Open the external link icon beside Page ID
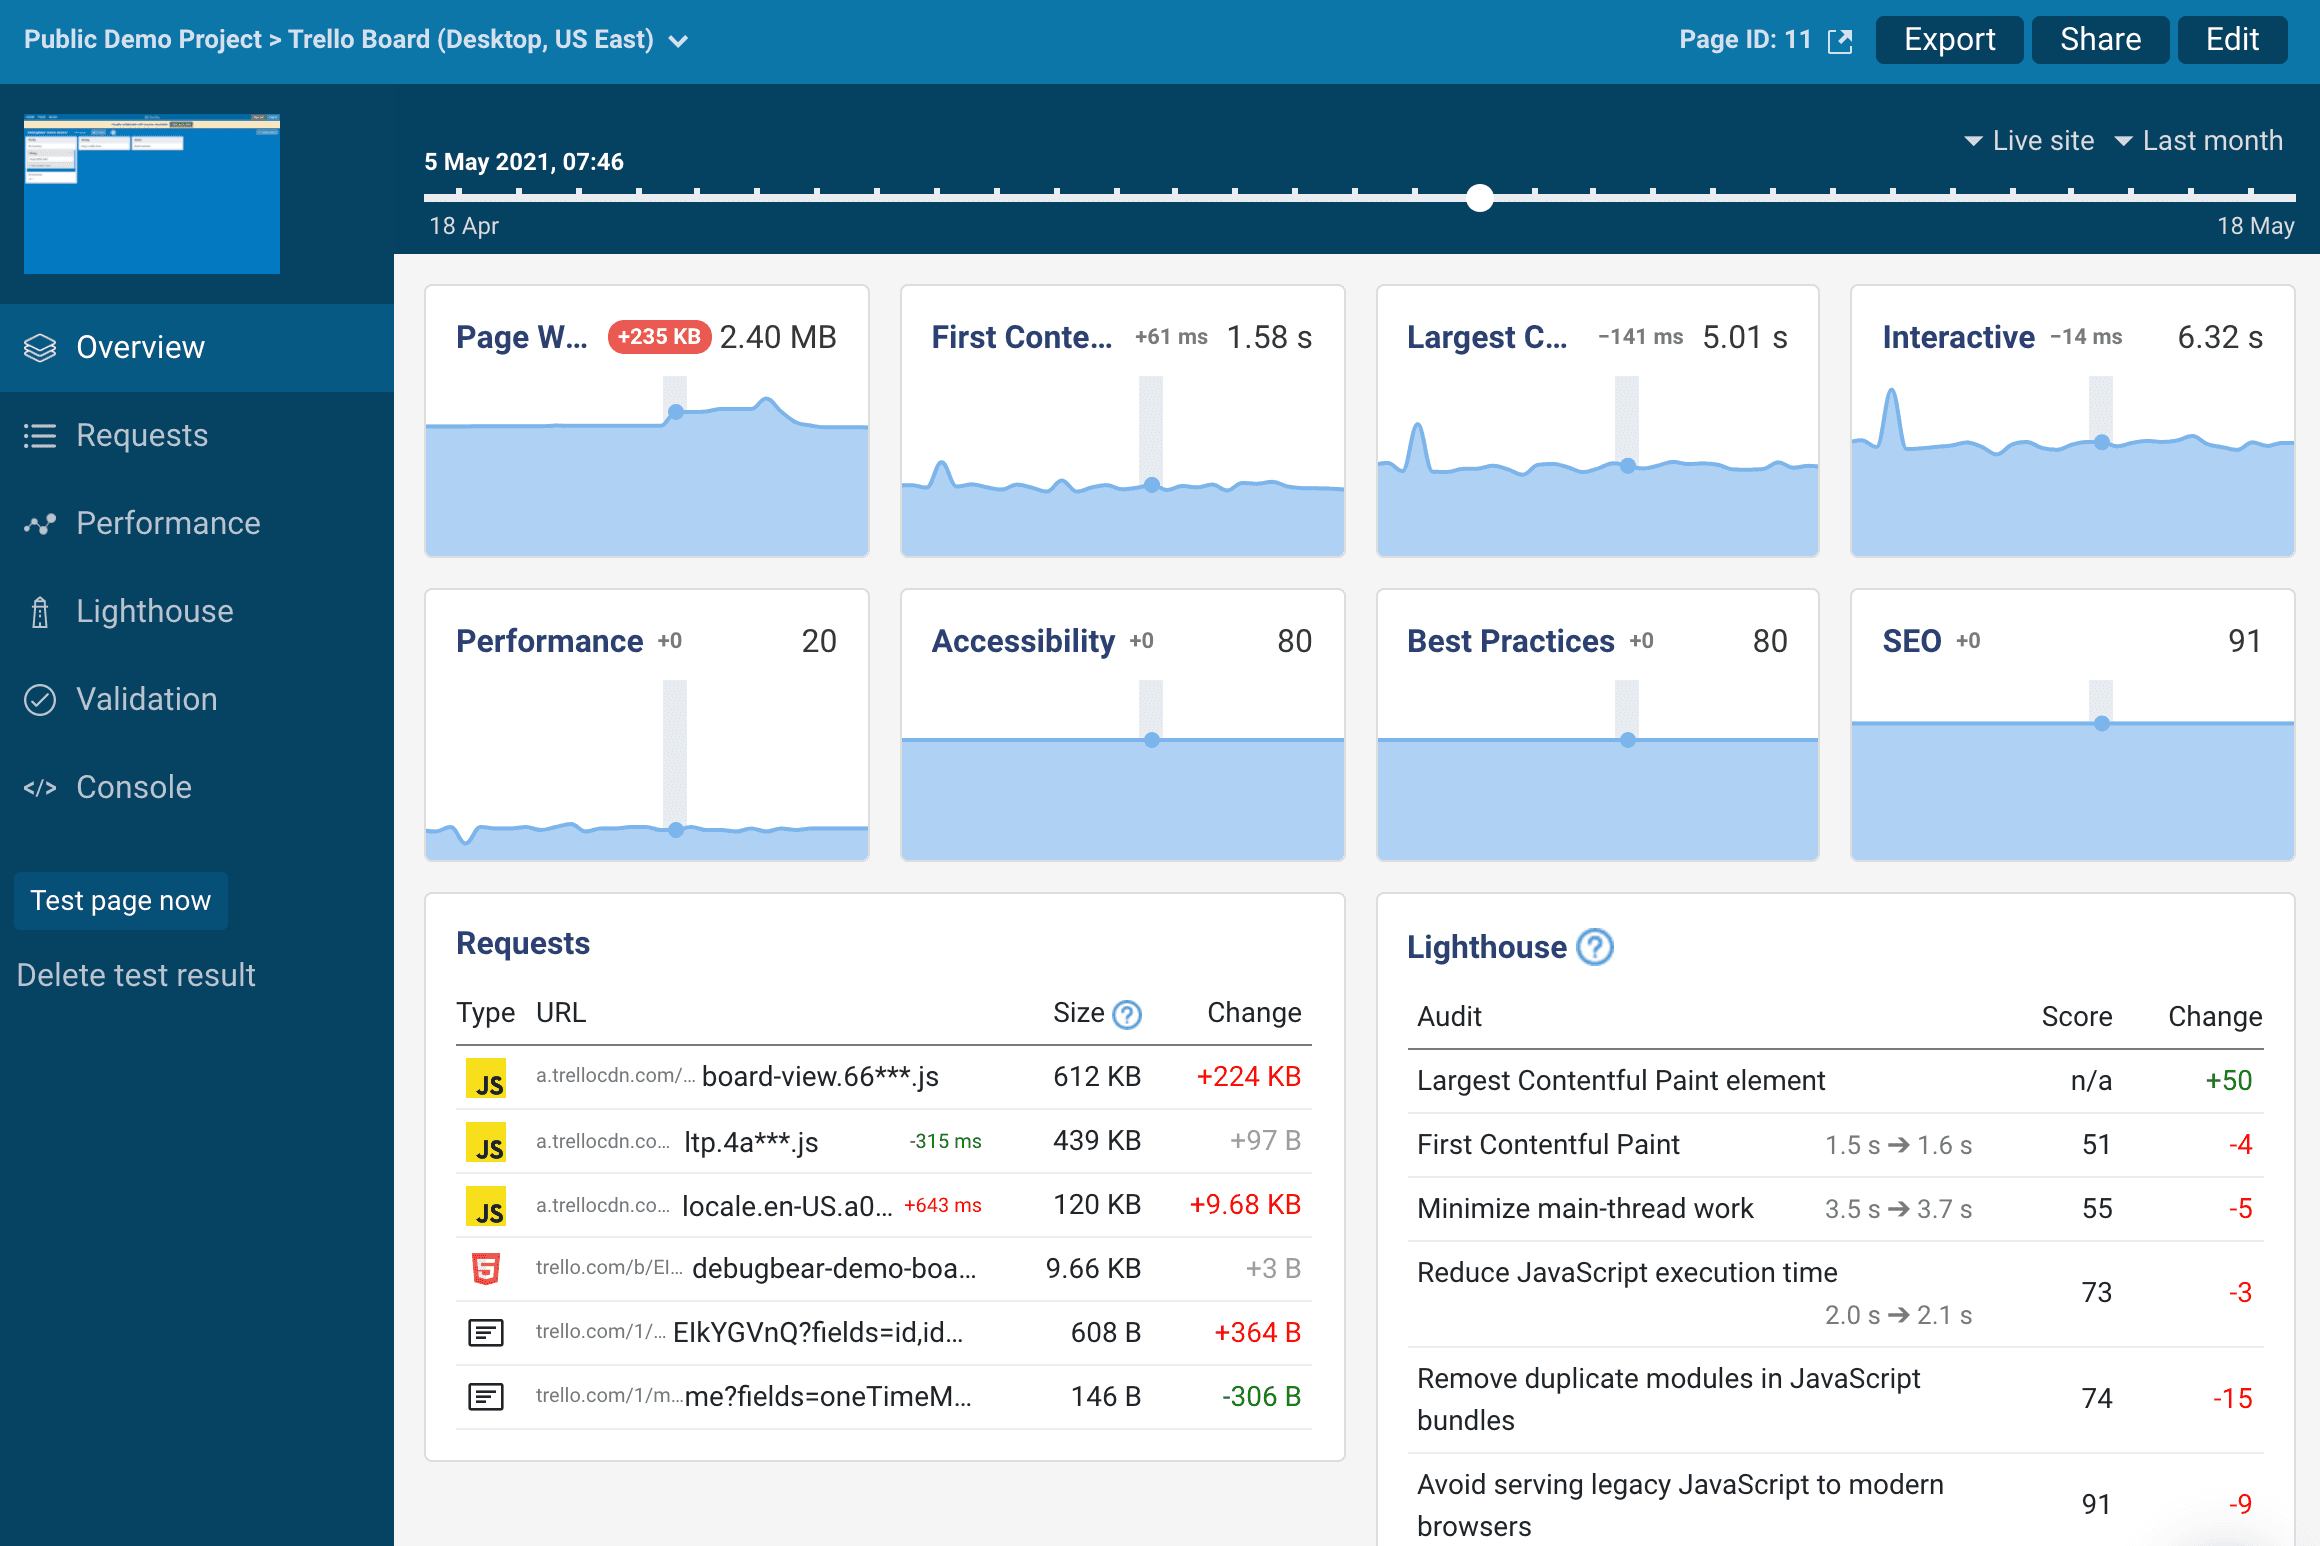 coord(1840,41)
